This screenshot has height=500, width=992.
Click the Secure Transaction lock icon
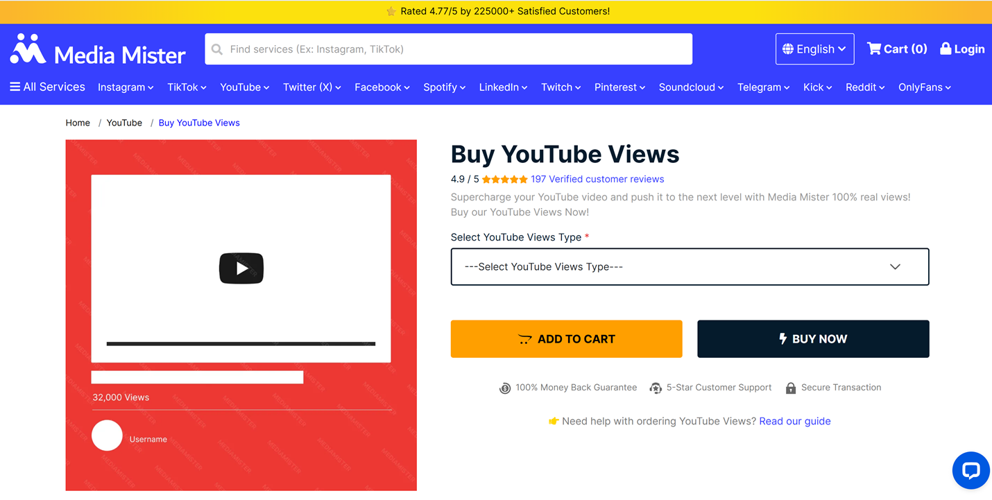[791, 388]
